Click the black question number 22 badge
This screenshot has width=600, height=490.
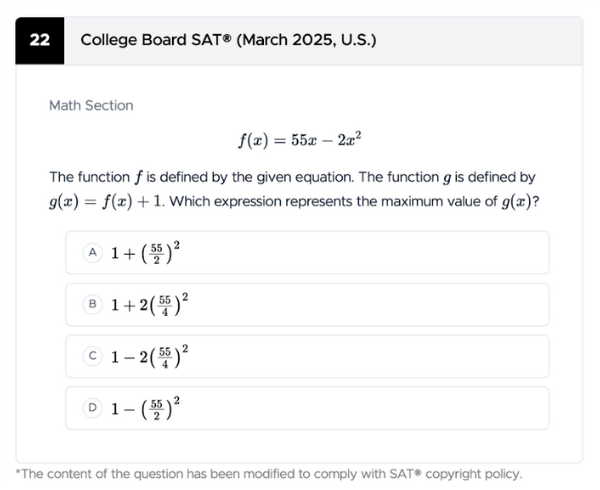point(41,41)
